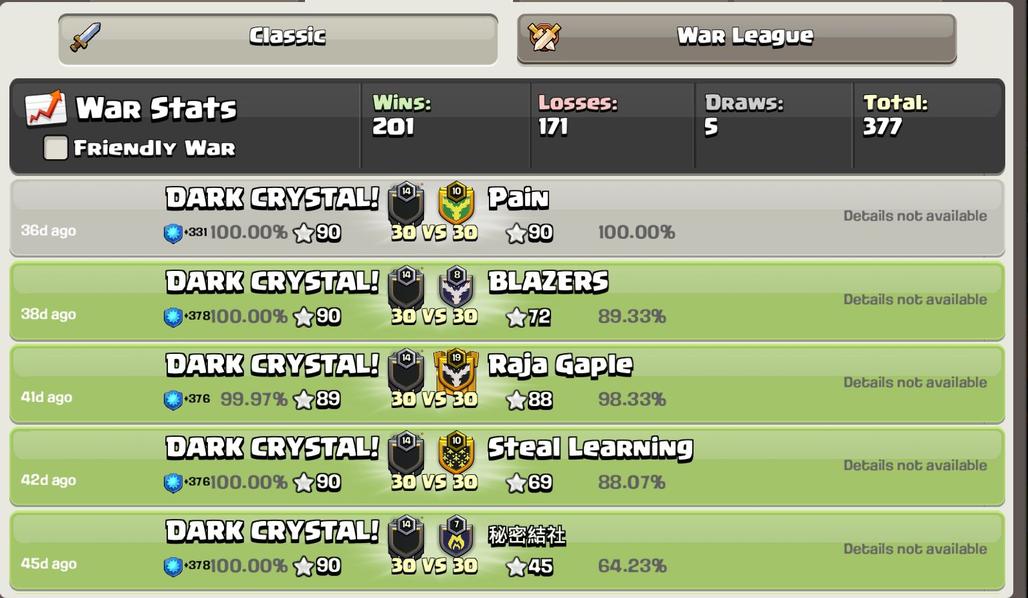Click the sword icon on Classic tab
Viewport: 1028px width, 598px height.
point(86,37)
